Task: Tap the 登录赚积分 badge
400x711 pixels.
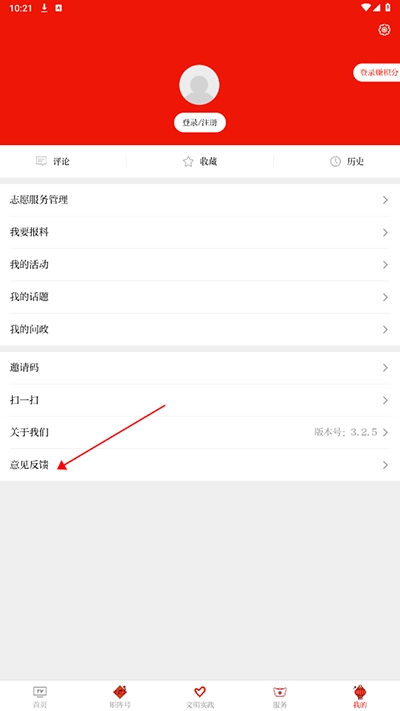Action: coord(376,73)
